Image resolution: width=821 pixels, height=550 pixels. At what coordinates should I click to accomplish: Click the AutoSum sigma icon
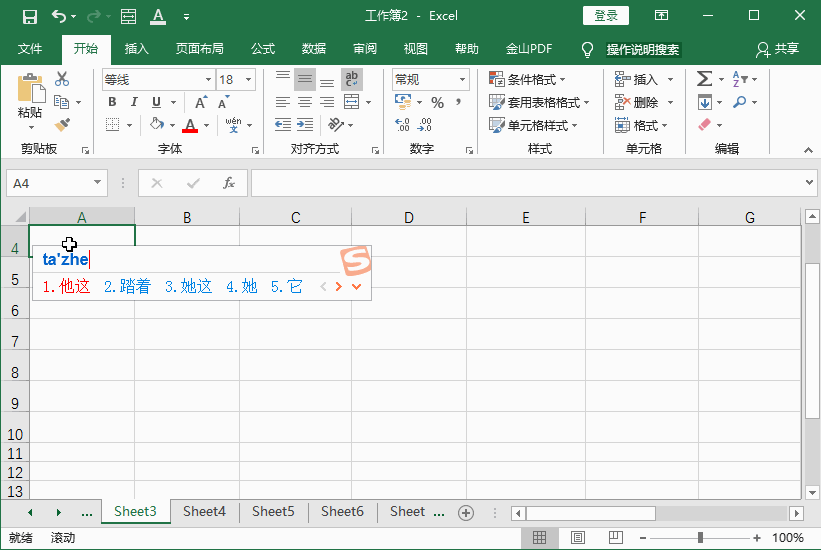(704, 79)
